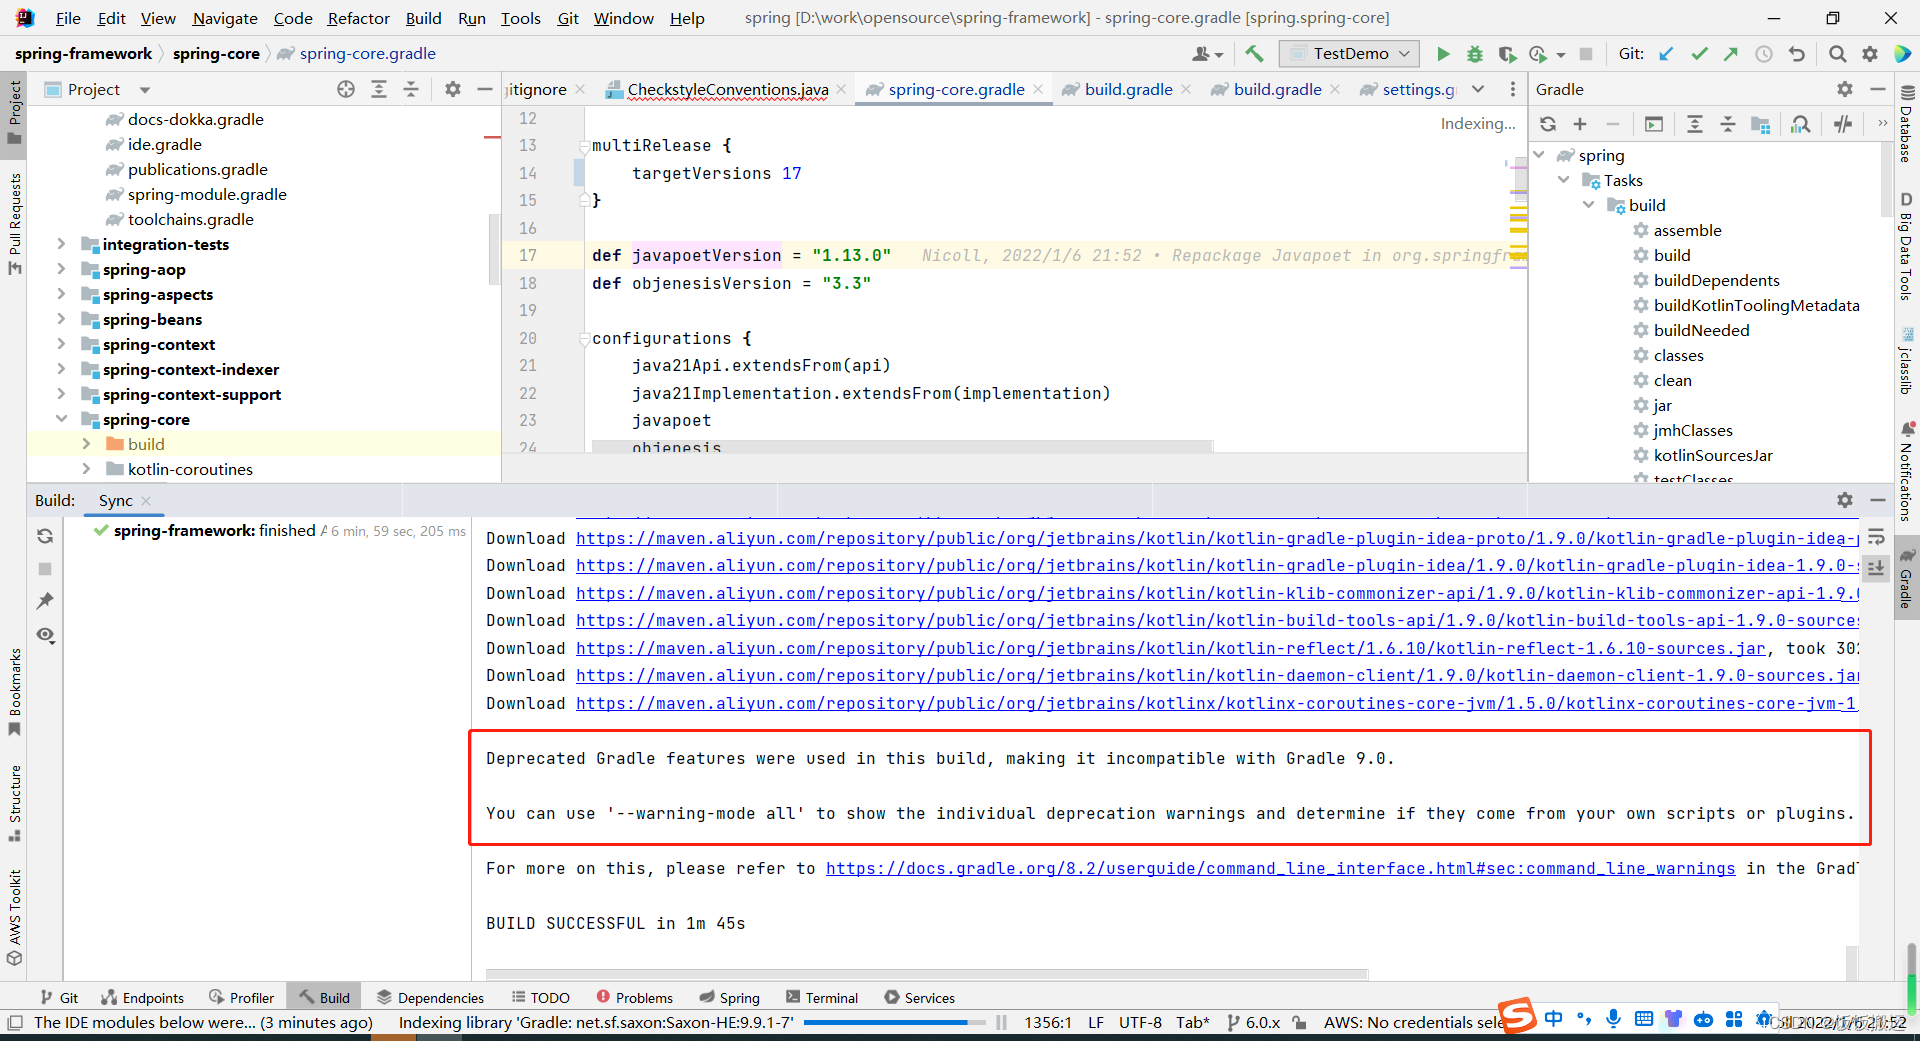This screenshot has height=1041, width=1920.
Task: Collapse the build node under Tasks
Action: 1589,204
